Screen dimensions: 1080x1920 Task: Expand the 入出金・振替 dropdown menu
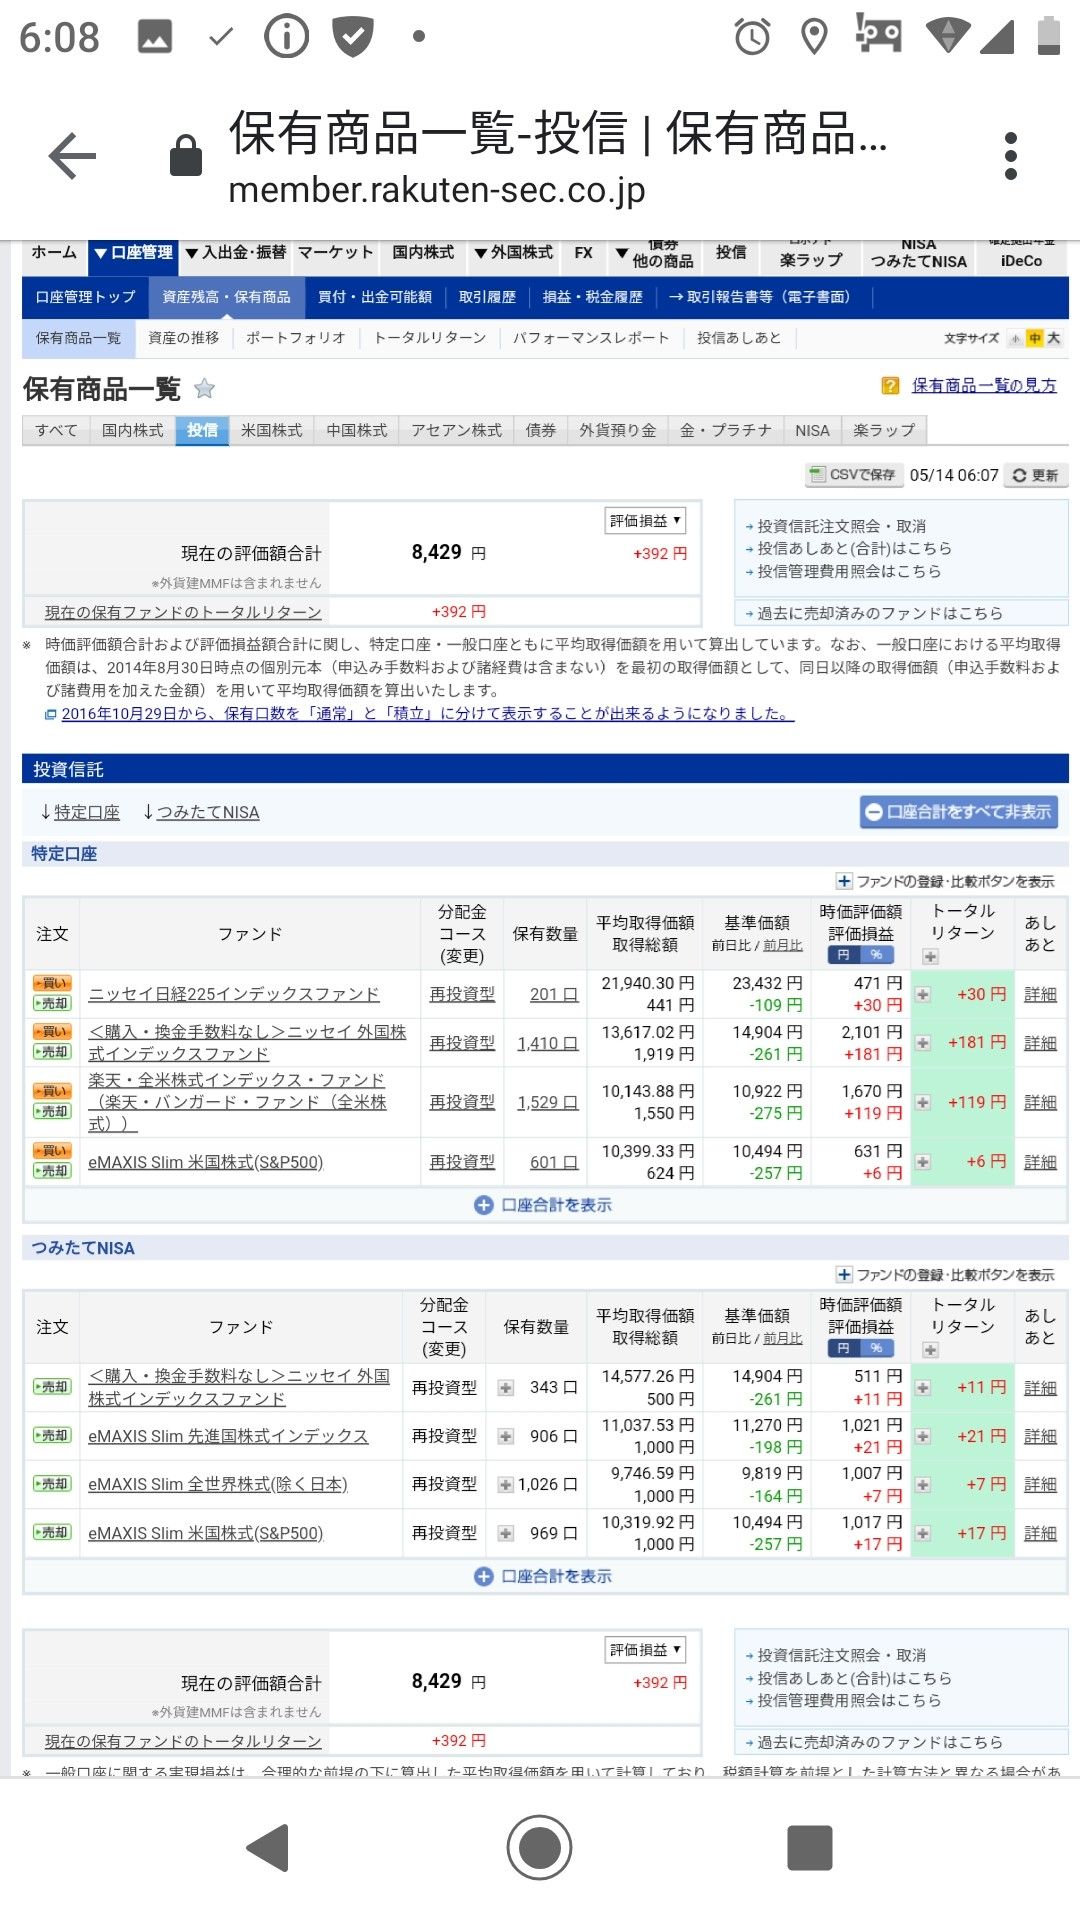(x=235, y=253)
